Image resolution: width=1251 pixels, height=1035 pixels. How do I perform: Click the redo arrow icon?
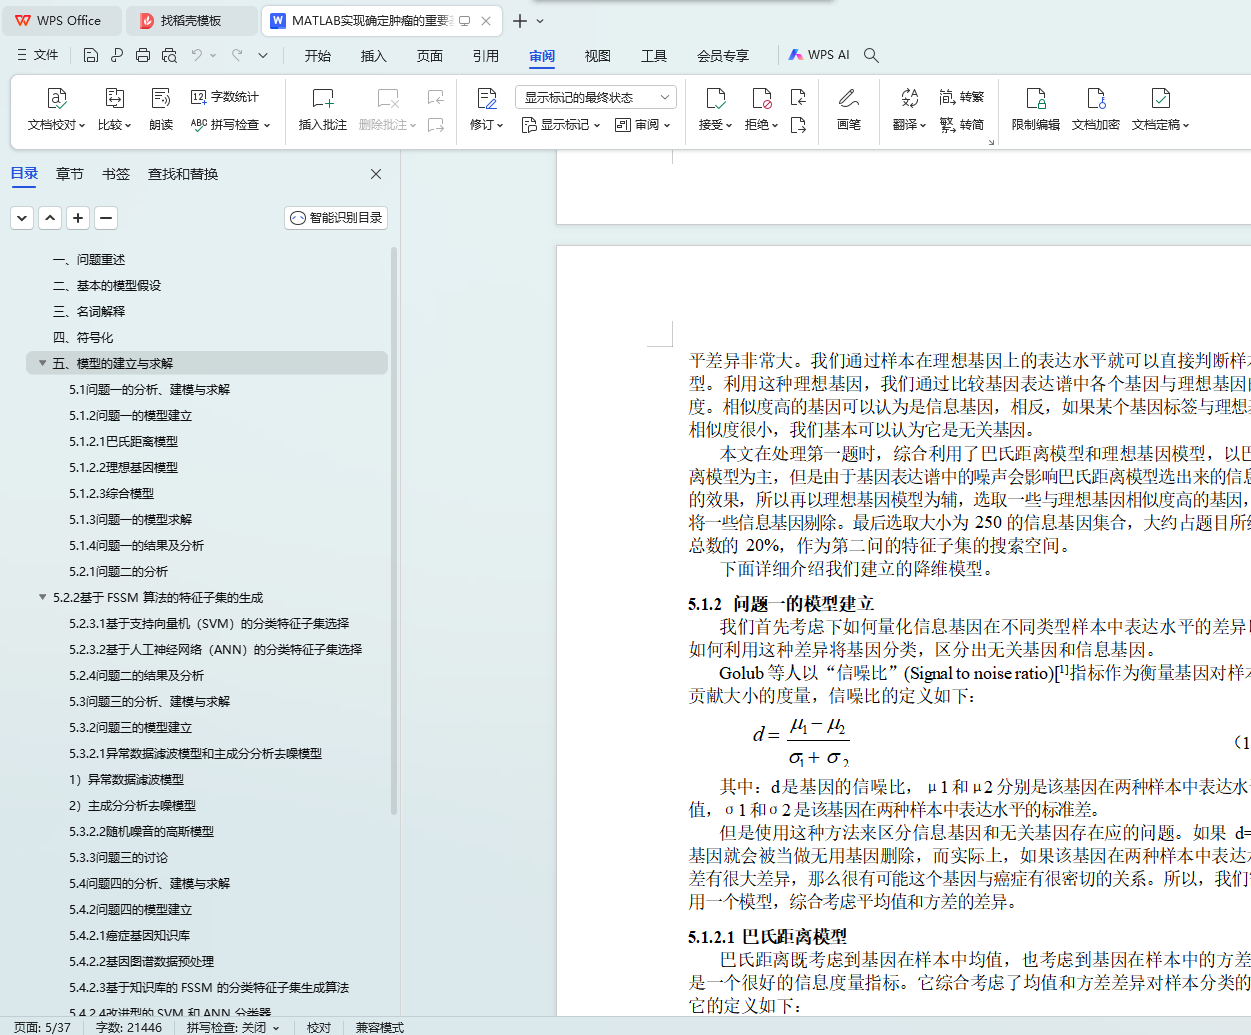coord(237,55)
